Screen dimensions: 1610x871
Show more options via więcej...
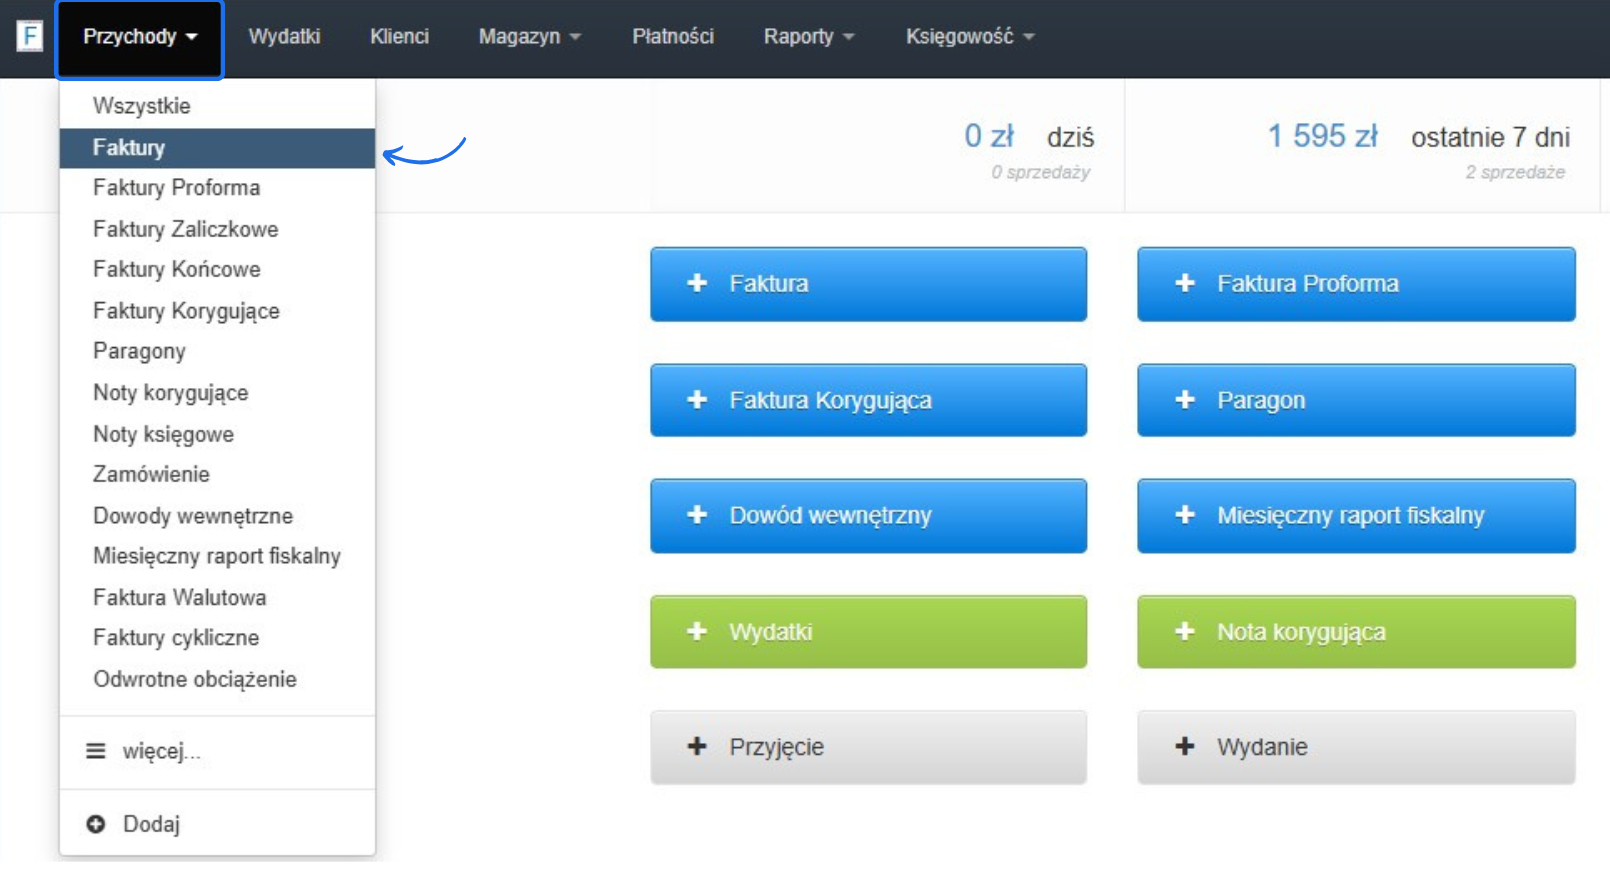coord(217,751)
